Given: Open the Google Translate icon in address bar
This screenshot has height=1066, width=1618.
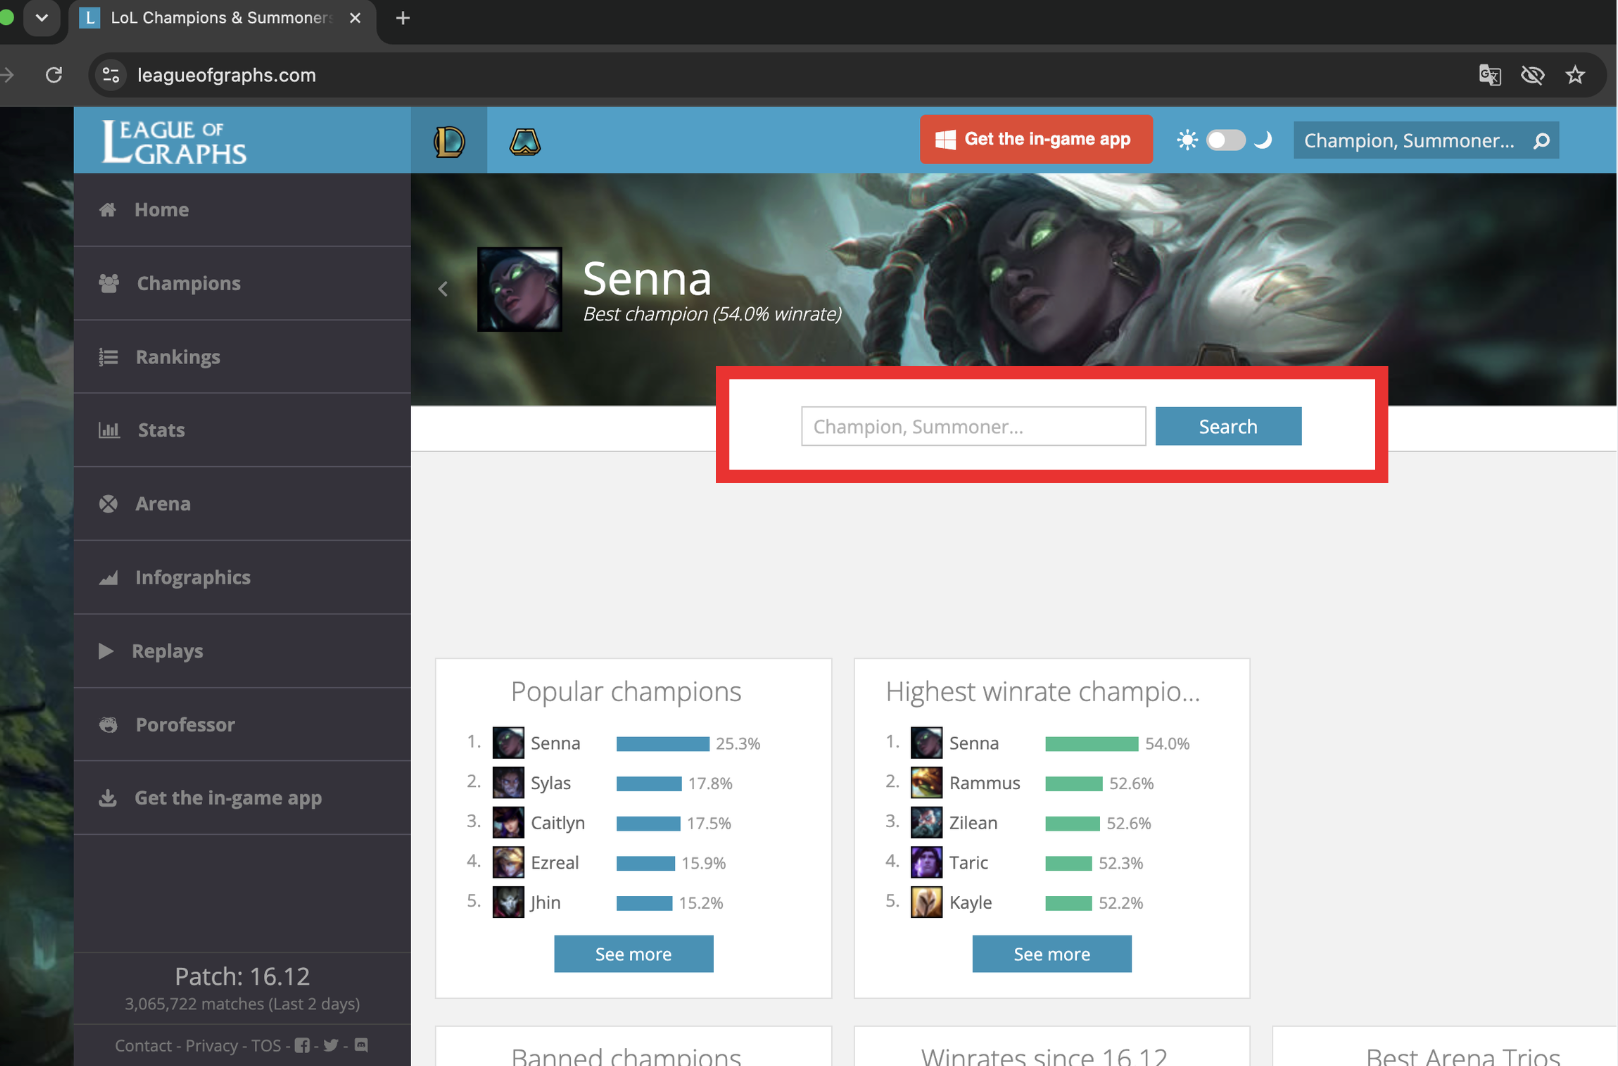Looking at the screenshot, I should tap(1489, 75).
